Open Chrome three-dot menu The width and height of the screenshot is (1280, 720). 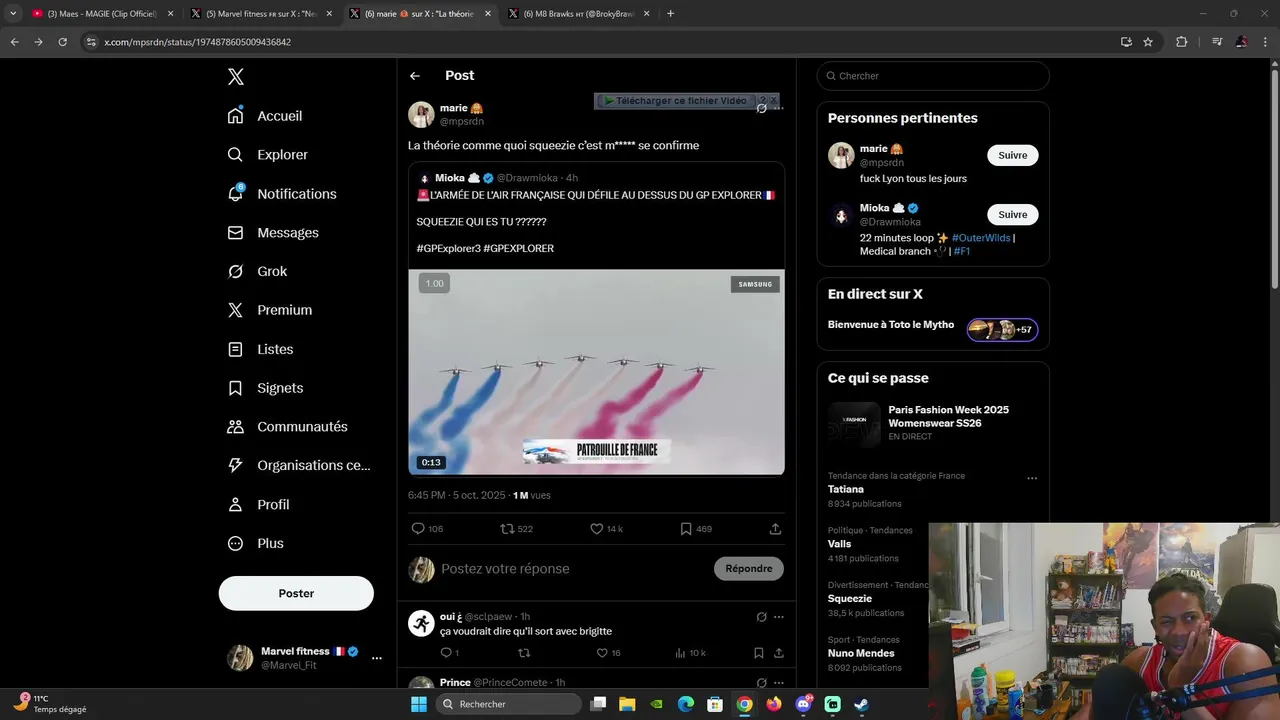click(1265, 42)
